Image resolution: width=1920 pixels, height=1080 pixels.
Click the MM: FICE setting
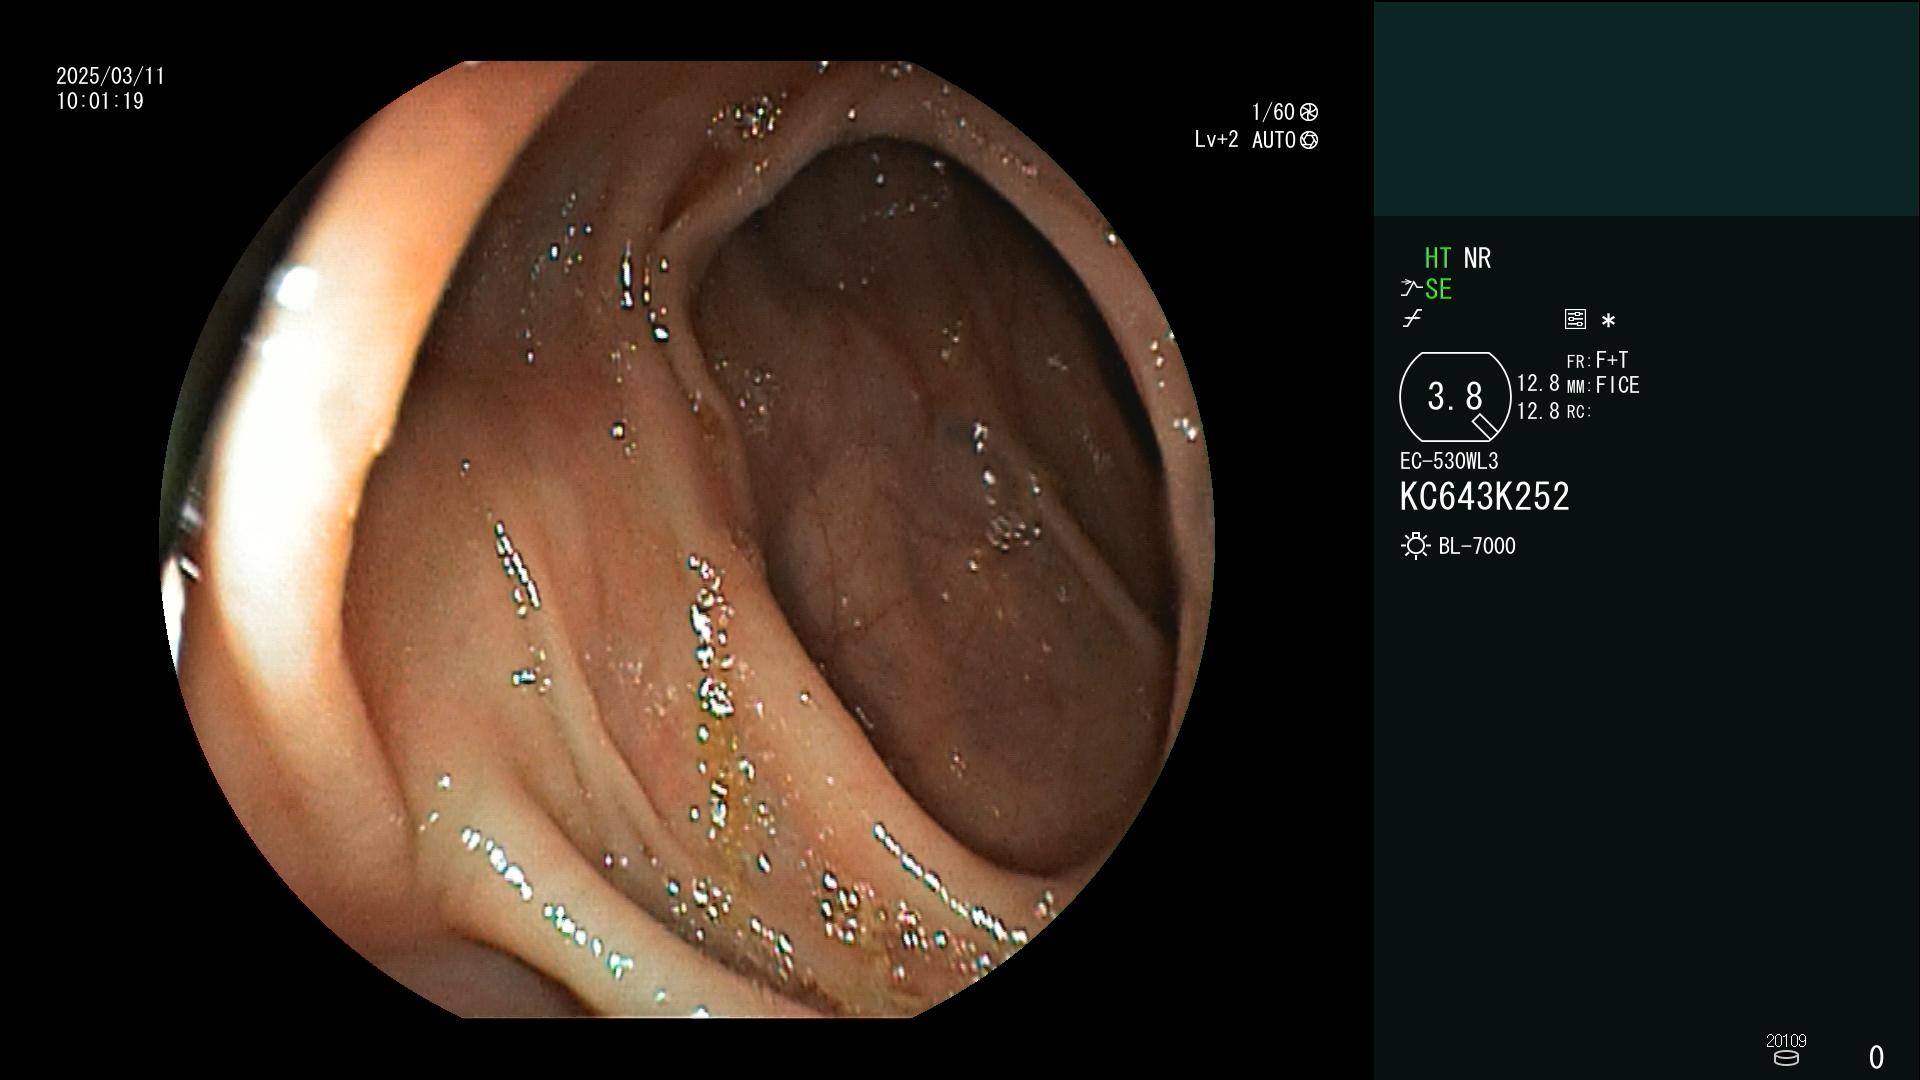(1603, 385)
